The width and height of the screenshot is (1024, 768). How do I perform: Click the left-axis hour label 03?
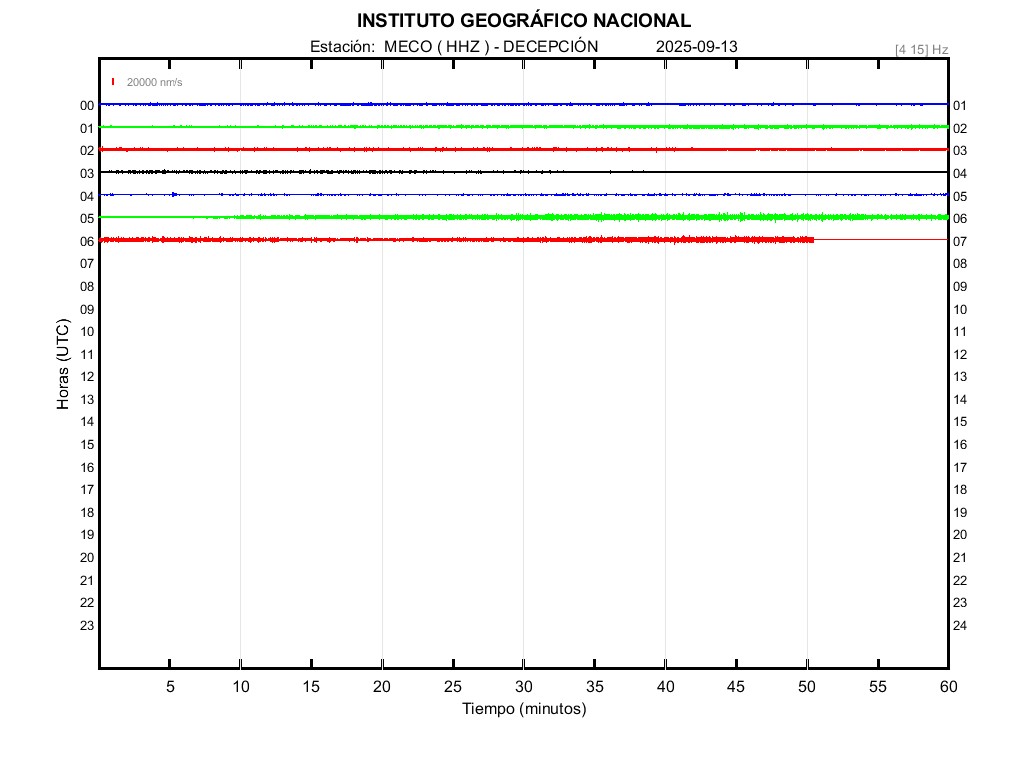click(87, 174)
